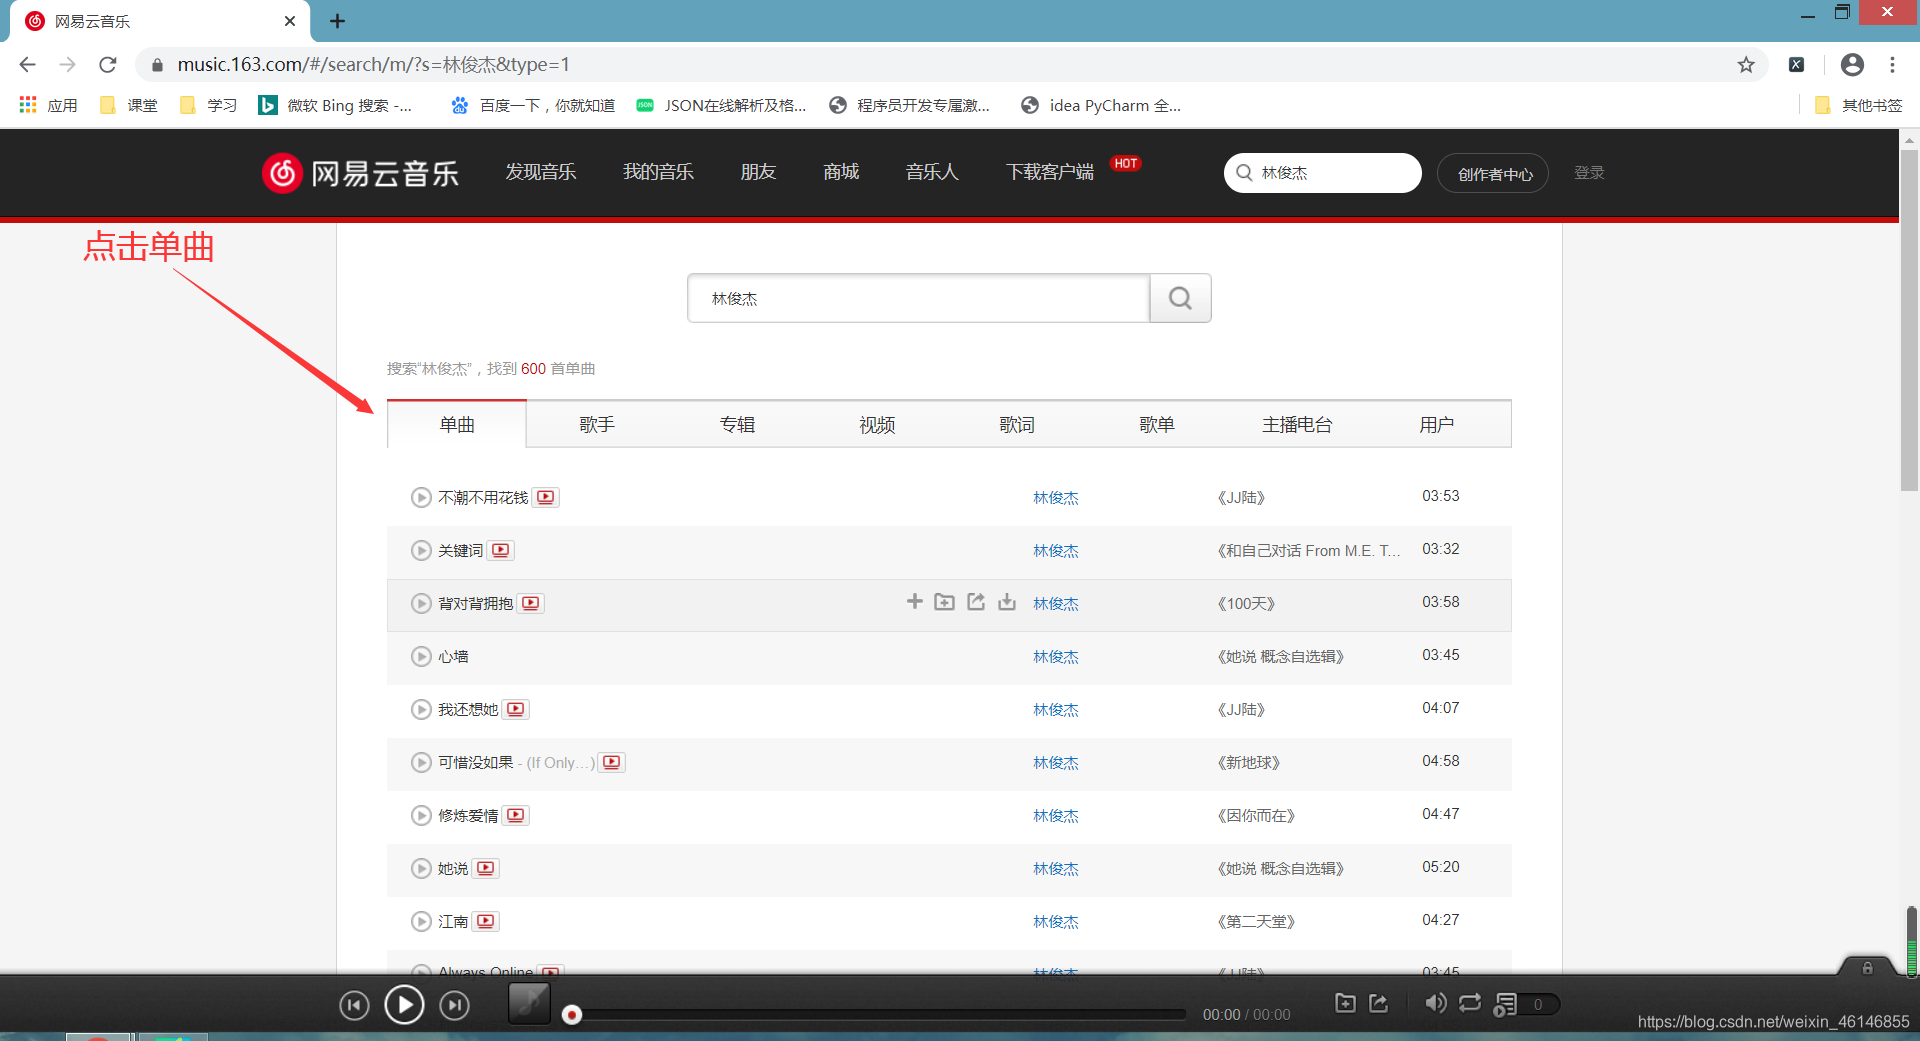Play the song 可惜没如果
Viewport: 1920px width, 1041px height.
[x=421, y=762]
